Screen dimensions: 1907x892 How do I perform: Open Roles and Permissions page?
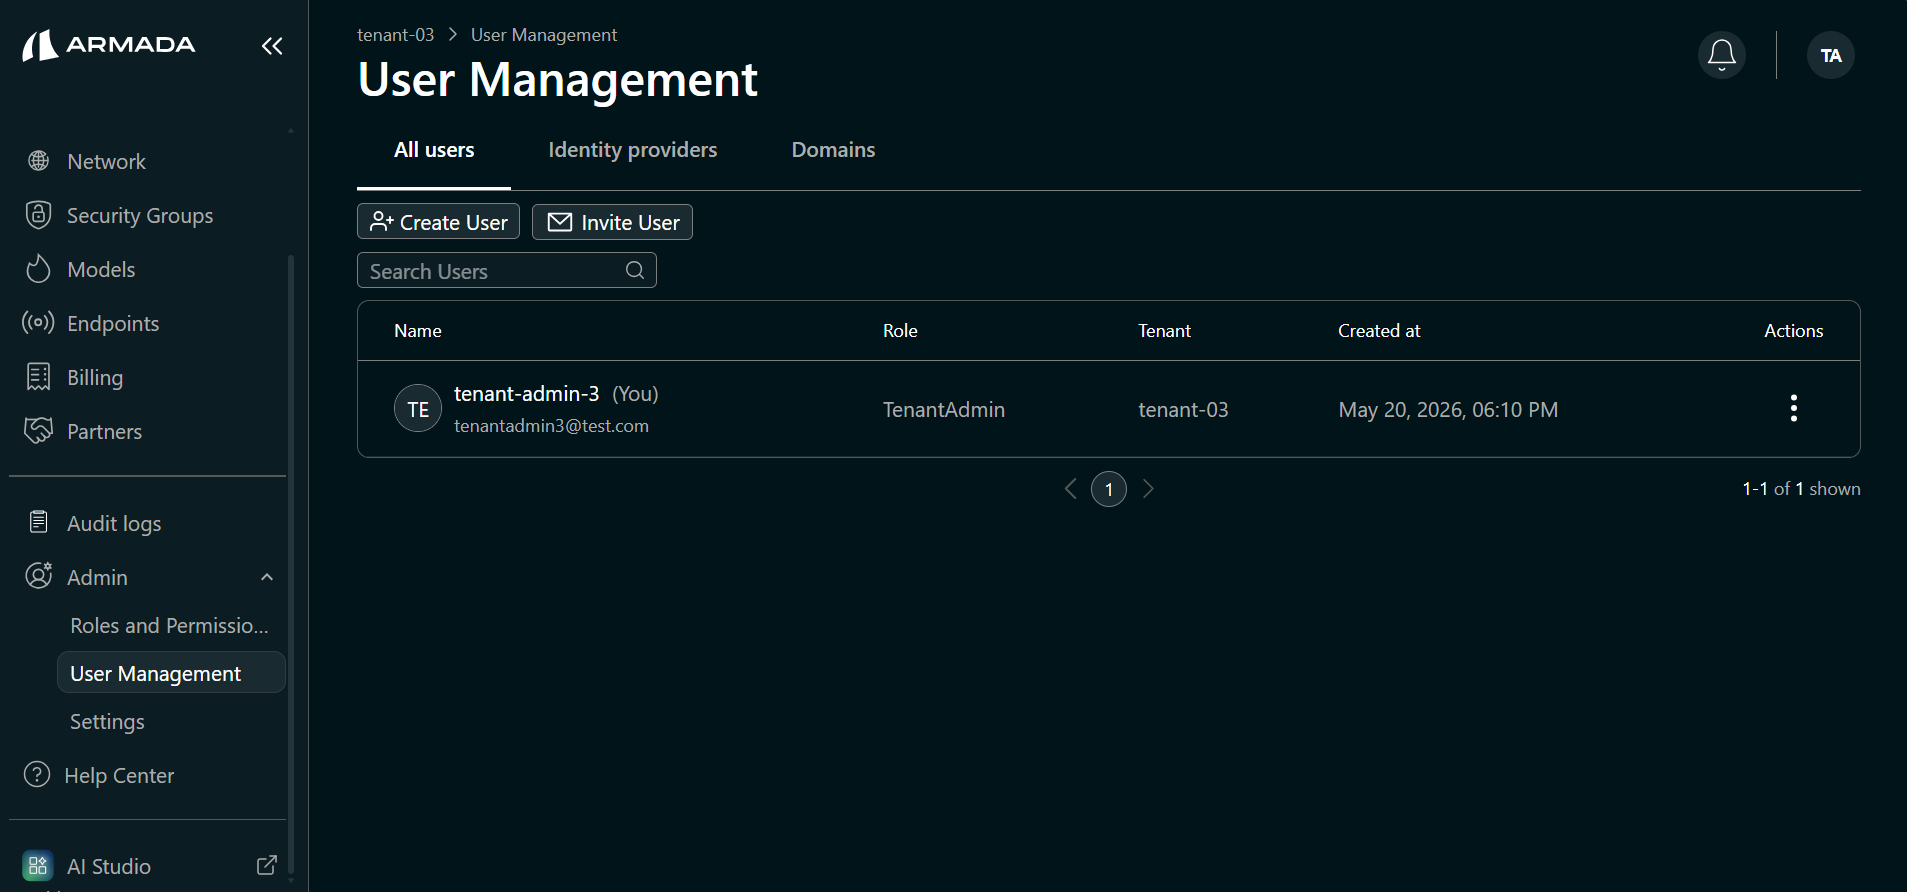pos(169,626)
